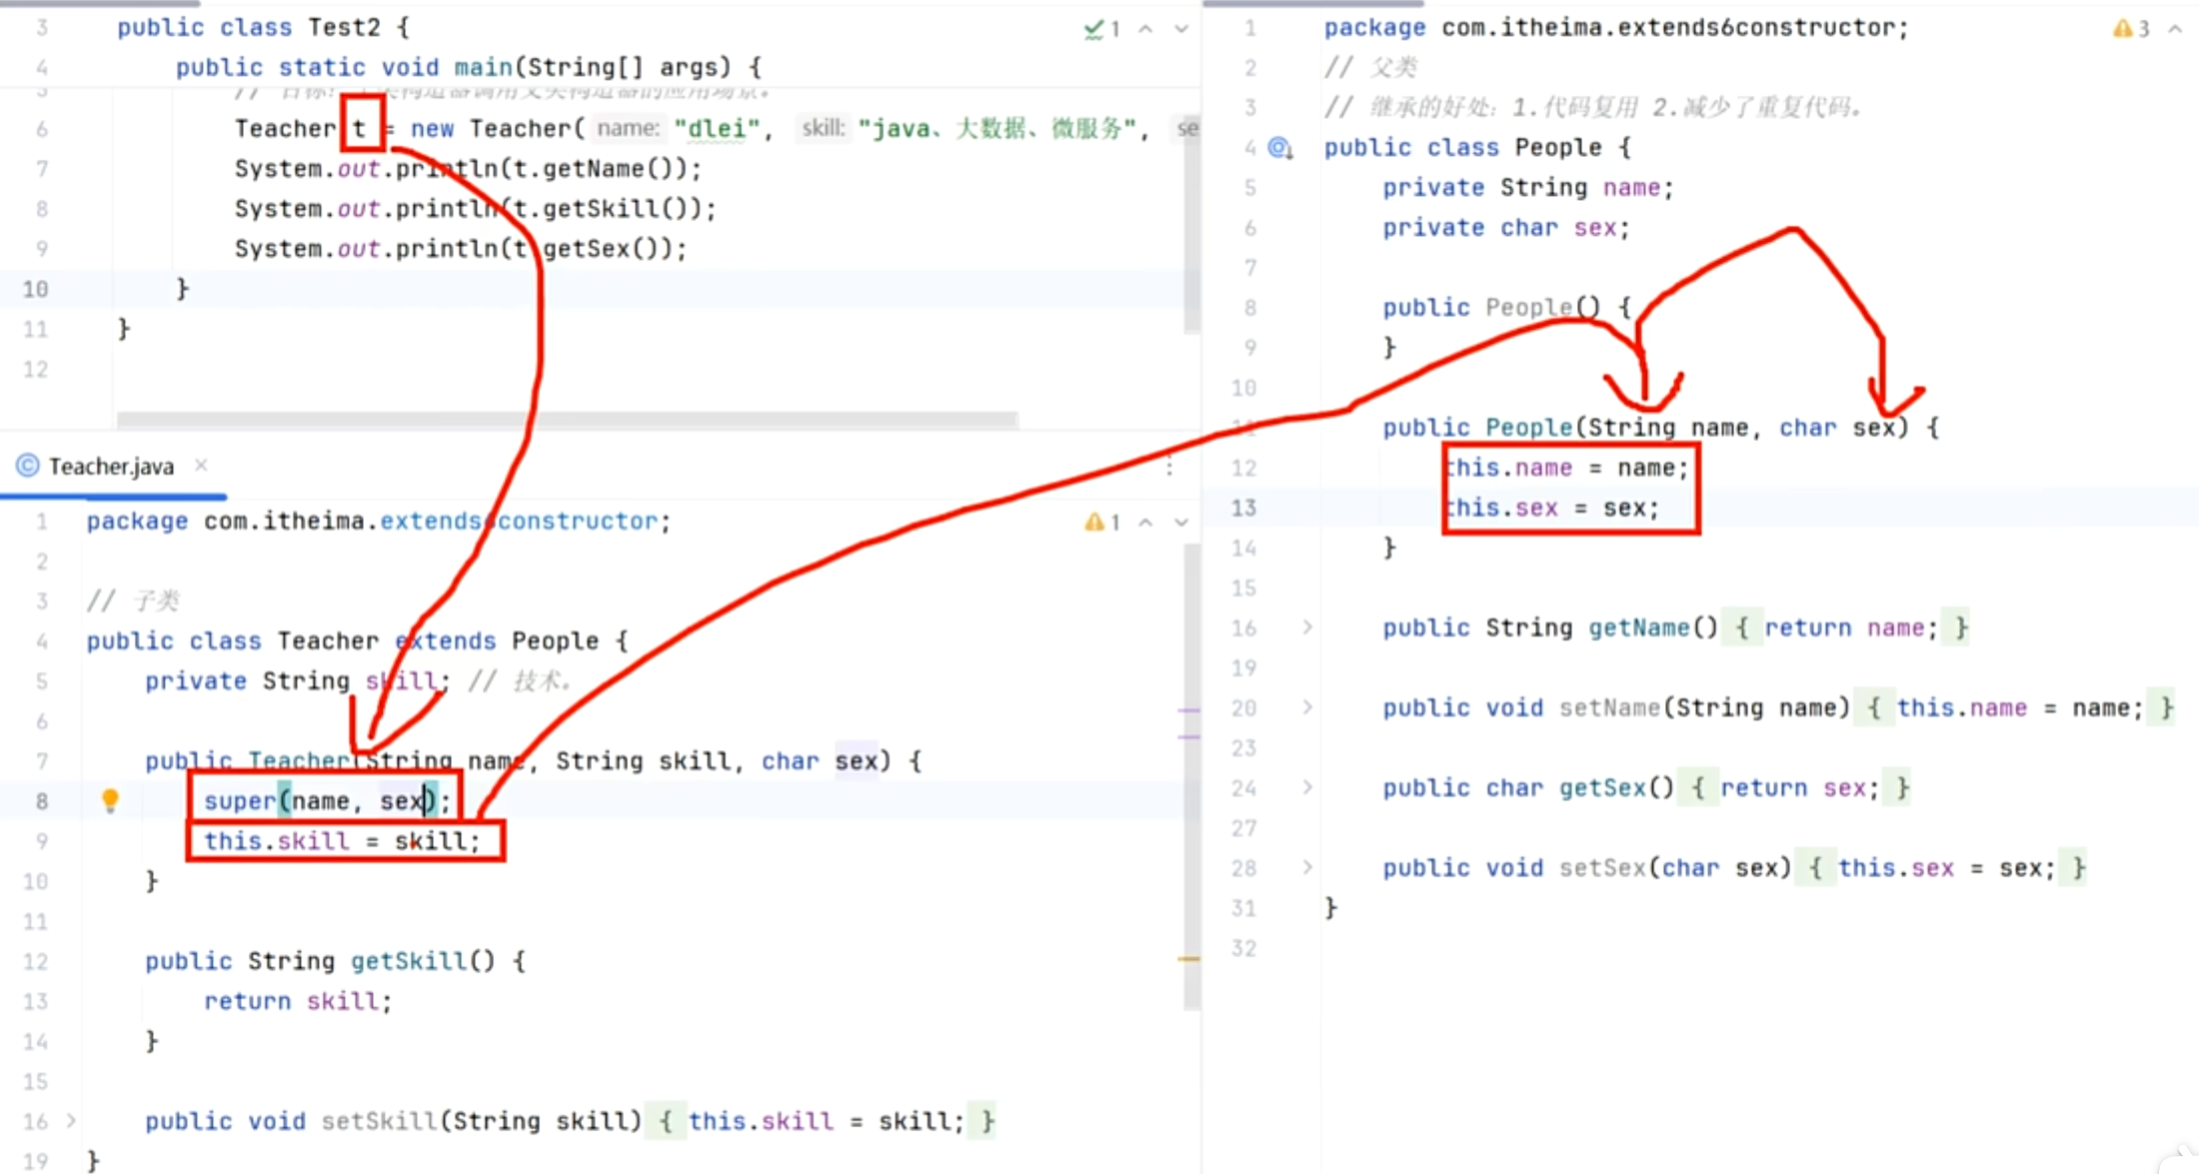Close the Teacher.java tab
Screen dimensions: 2199x1174
201,465
